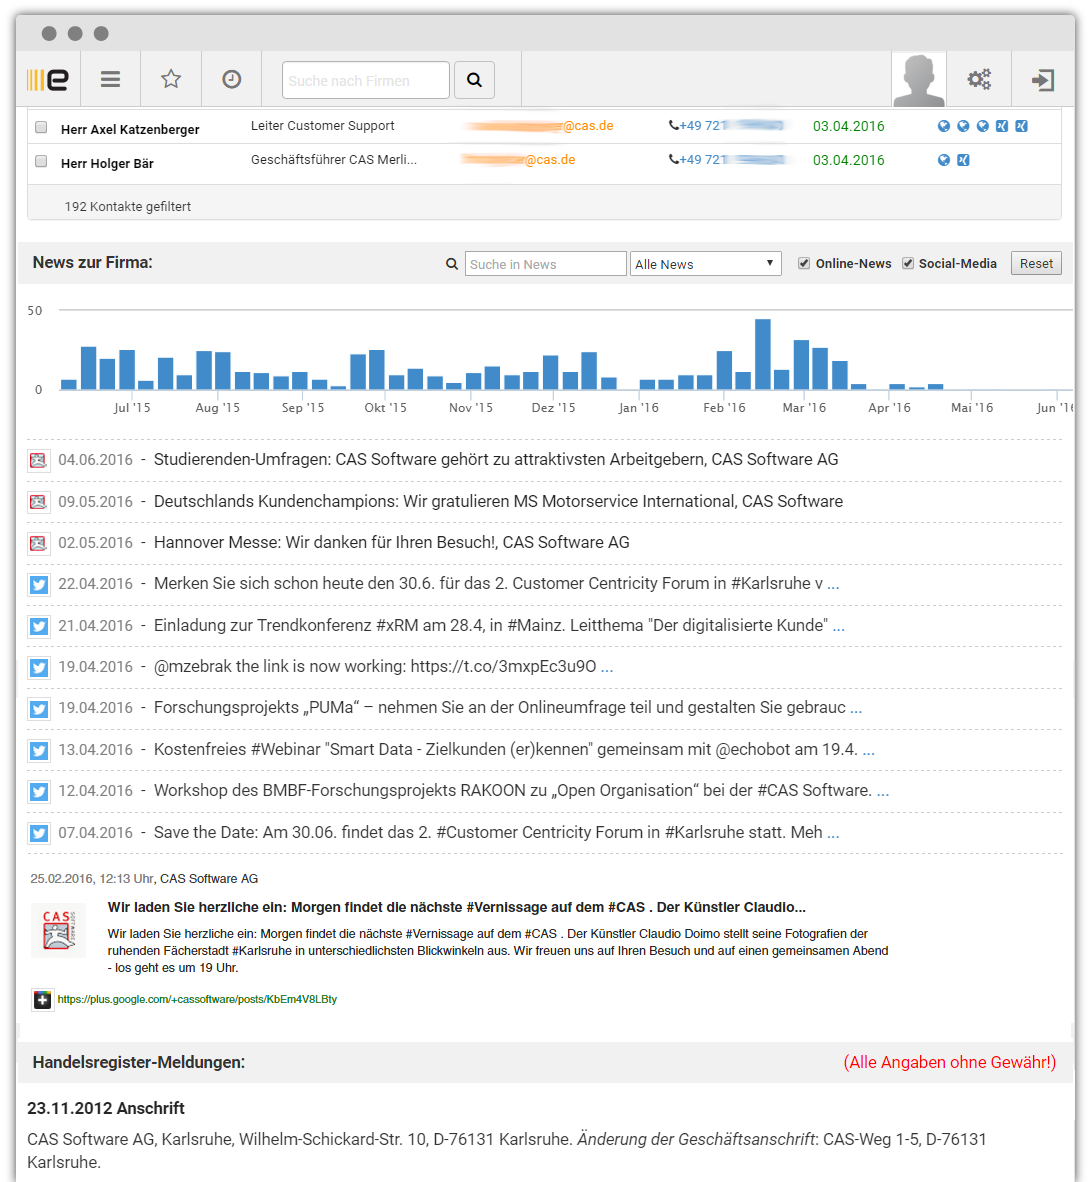This screenshot has width=1090, height=1182.
Task: Click the Twitter icon for 22.04.2016 news
Action: (39, 585)
